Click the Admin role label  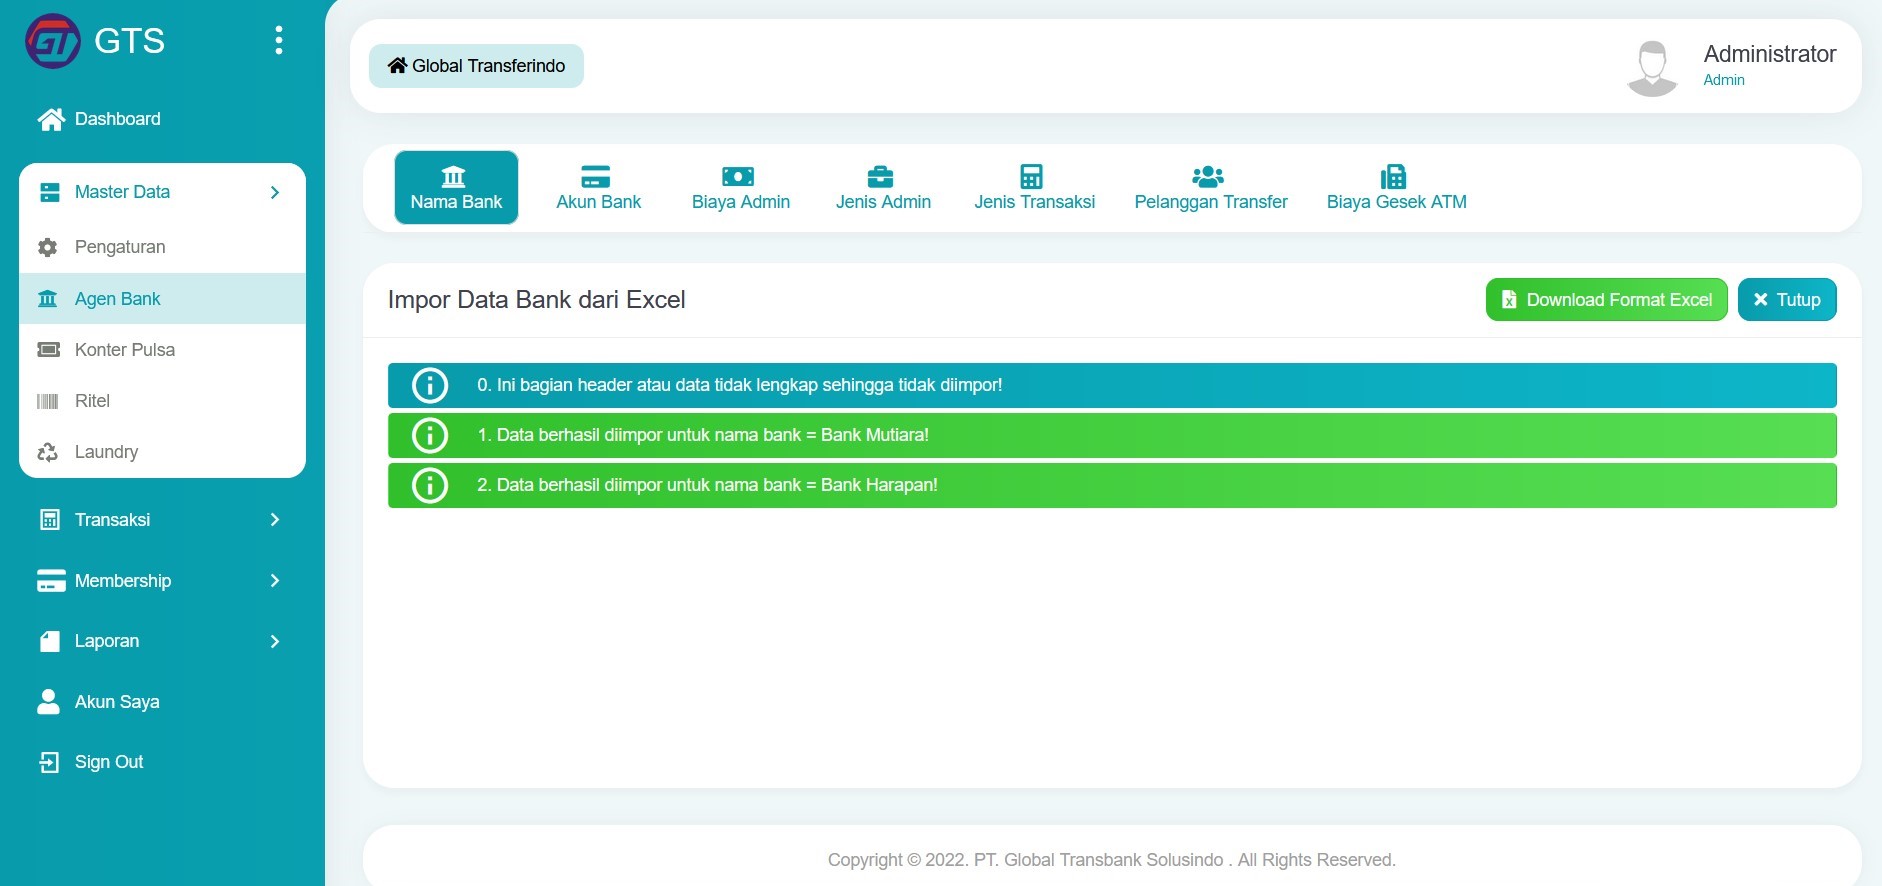click(1724, 80)
